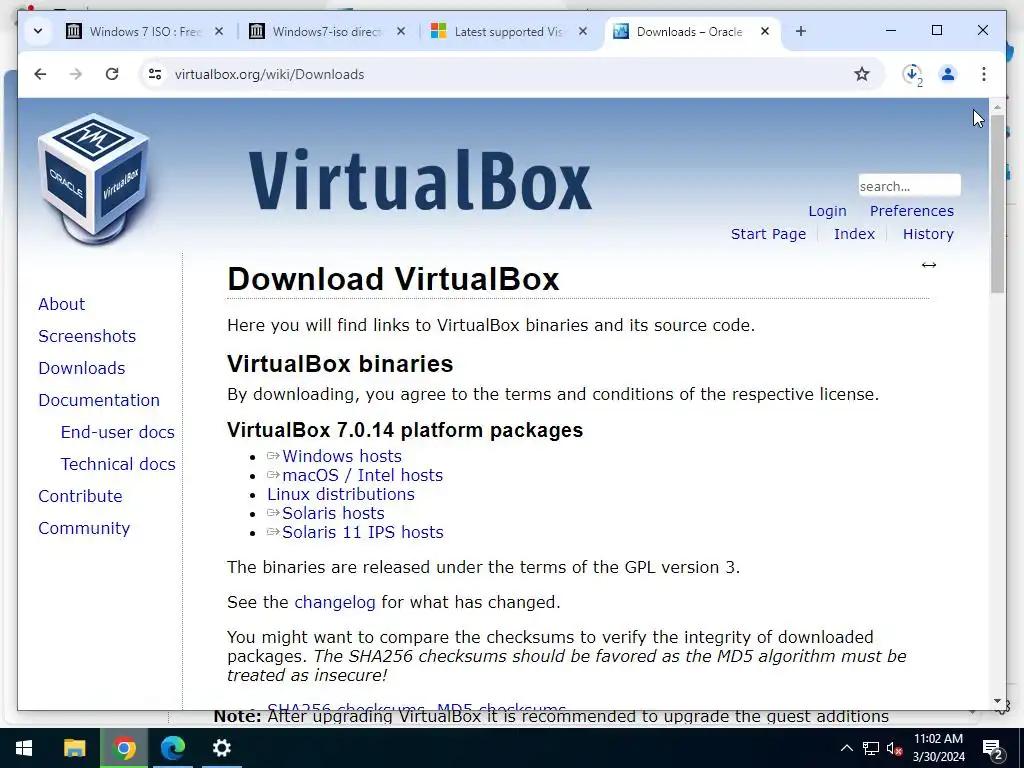Show hidden system tray icons
The image size is (1024, 768).
pyautogui.click(x=846, y=748)
